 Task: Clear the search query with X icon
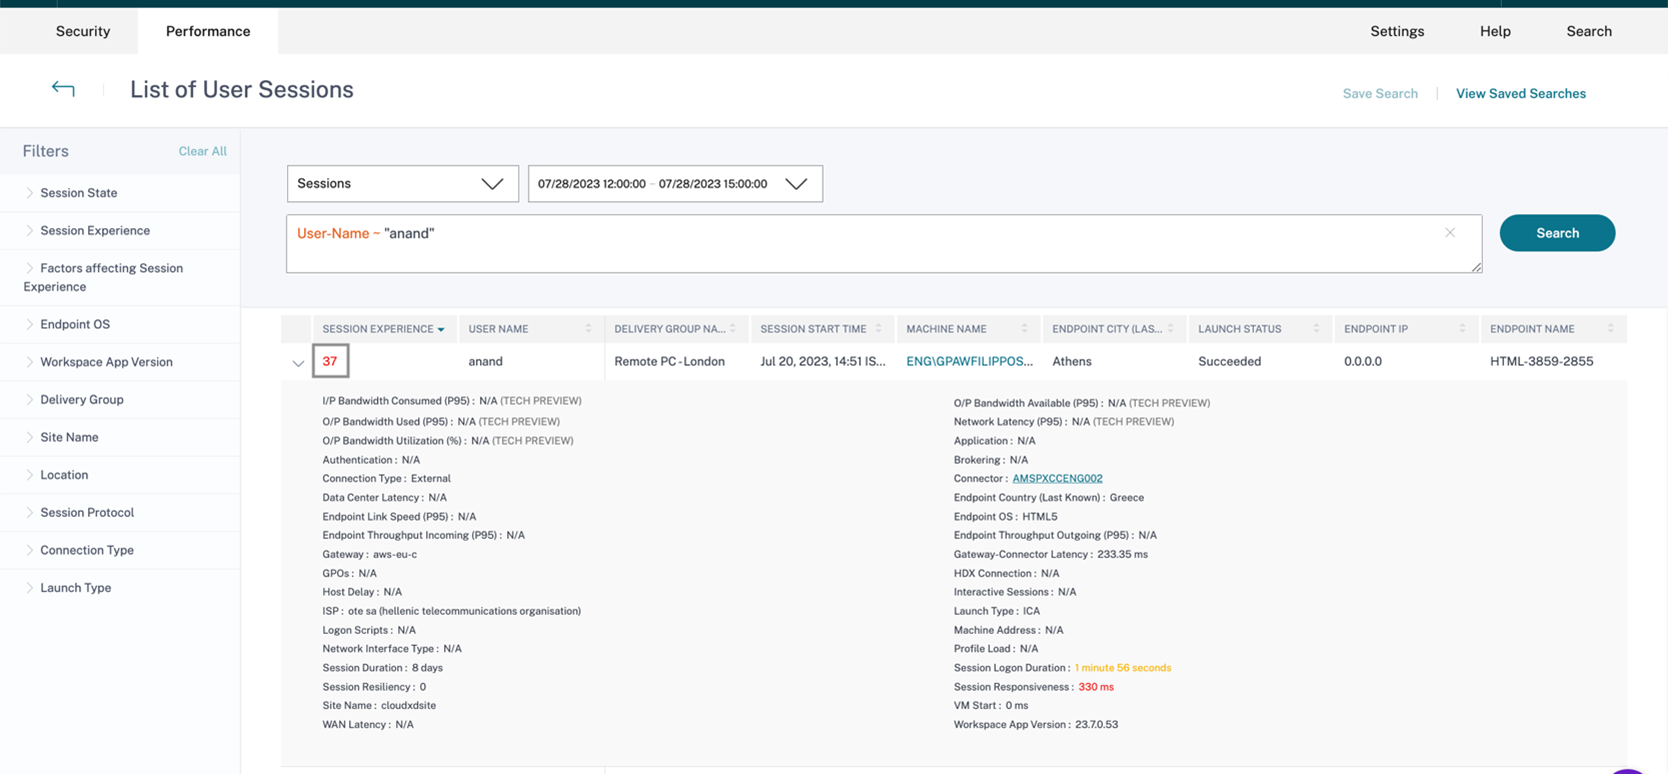coord(1449,233)
